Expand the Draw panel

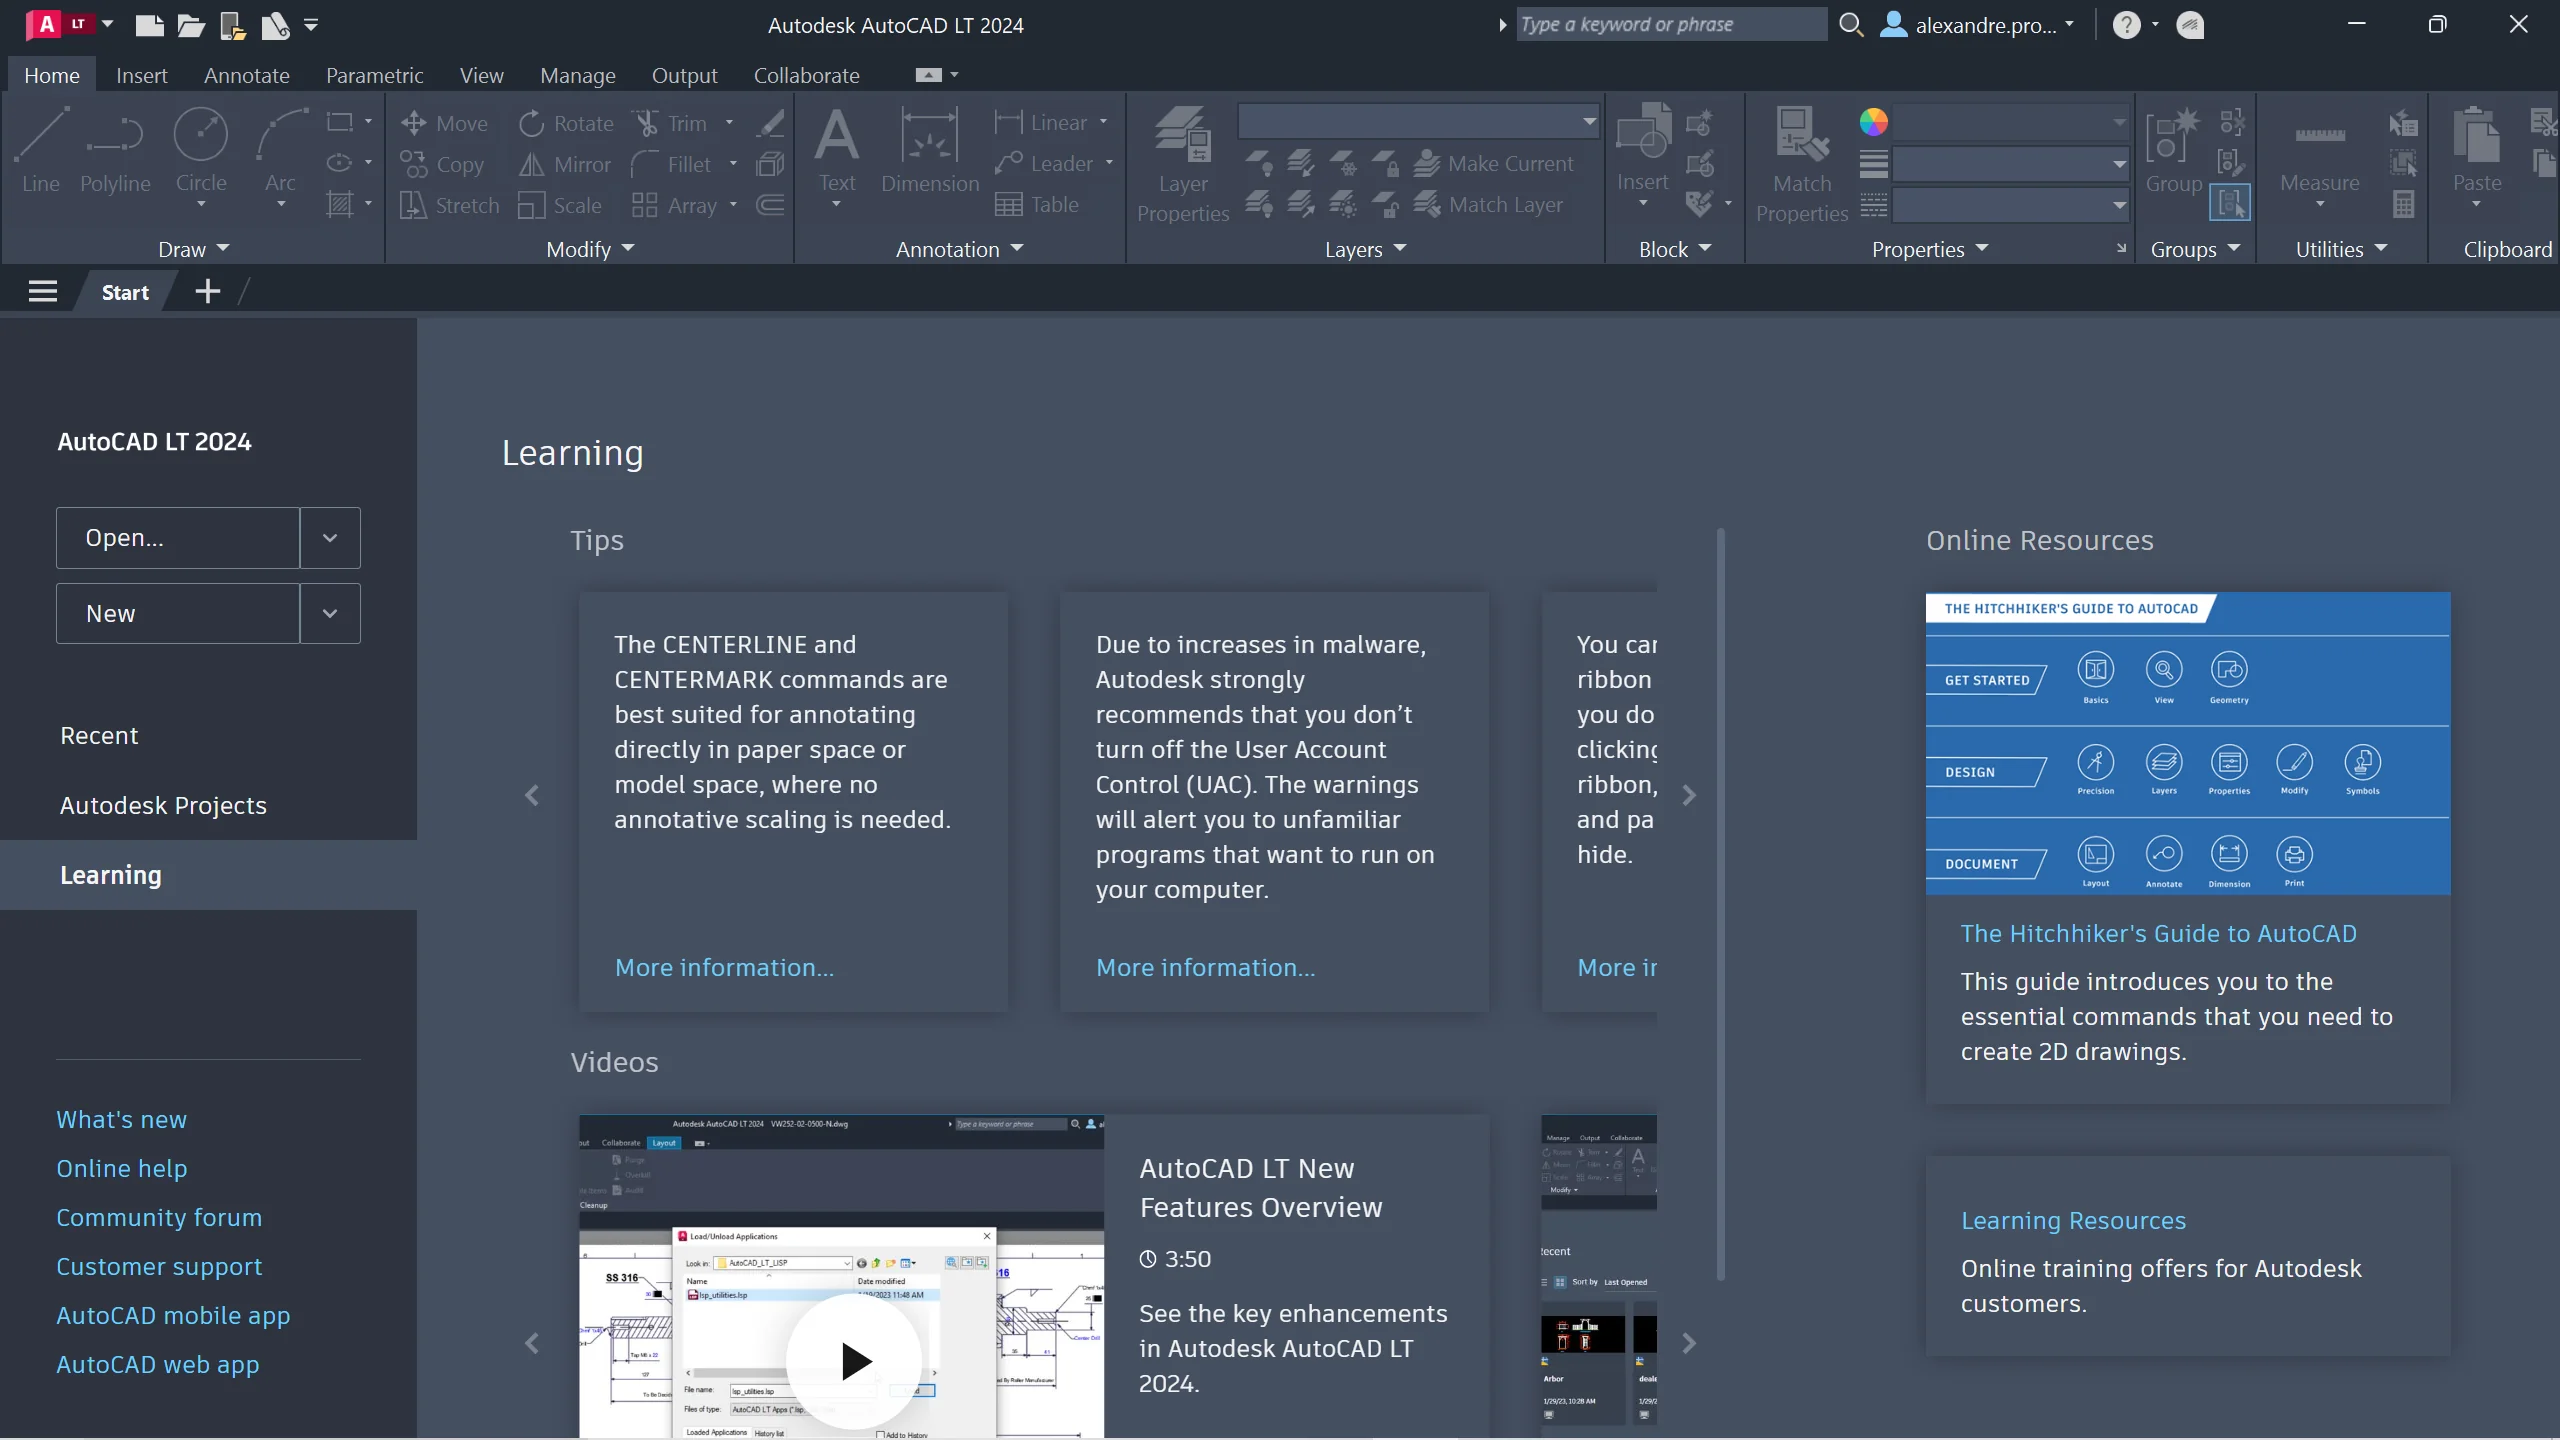tap(194, 249)
